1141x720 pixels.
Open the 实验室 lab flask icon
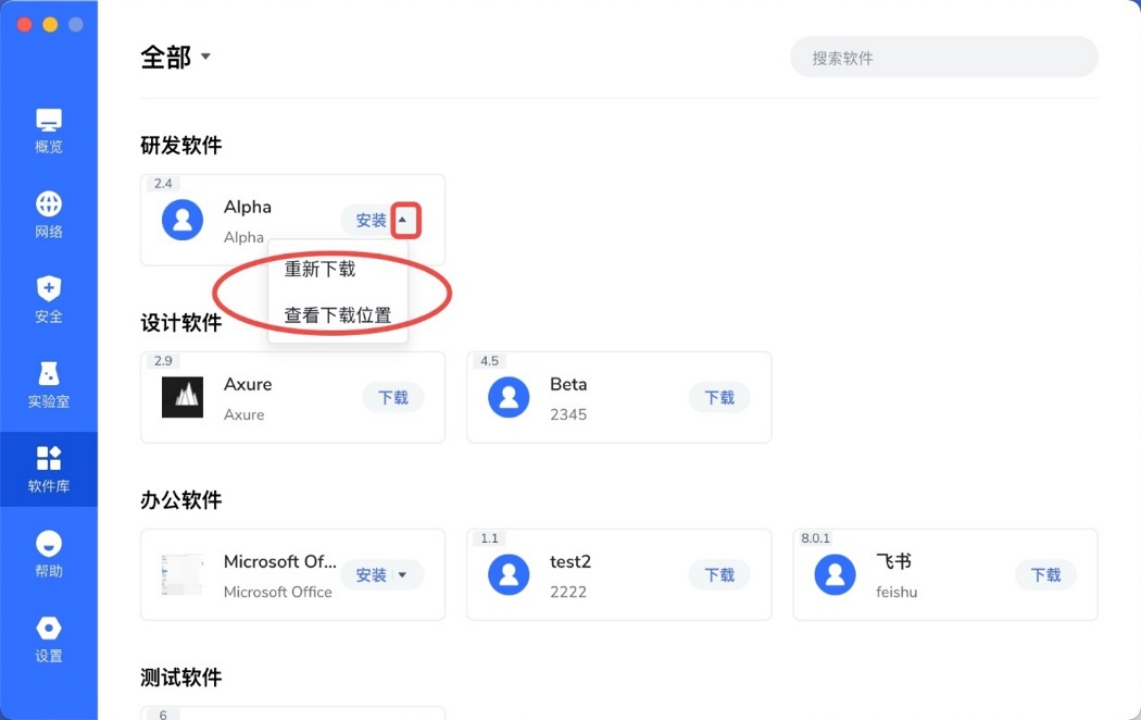click(49, 376)
